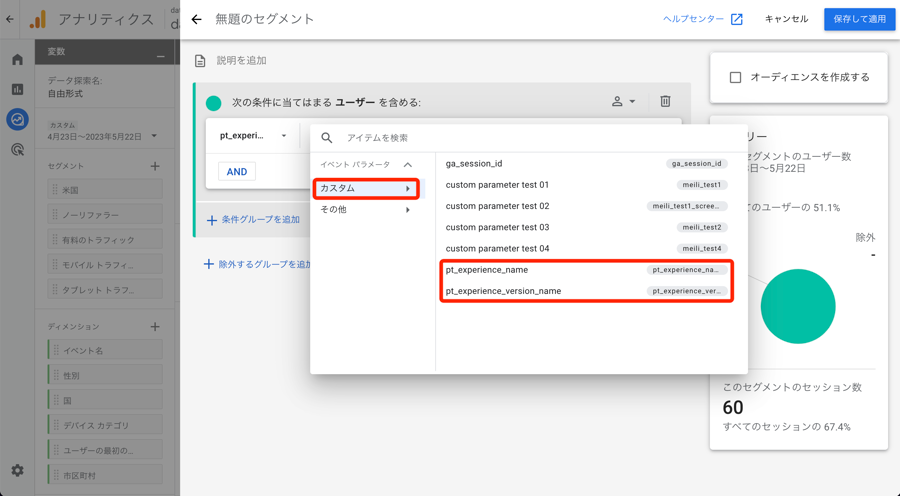Click 保存して適用 button
This screenshot has width=900, height=496.
coord(859,19)
